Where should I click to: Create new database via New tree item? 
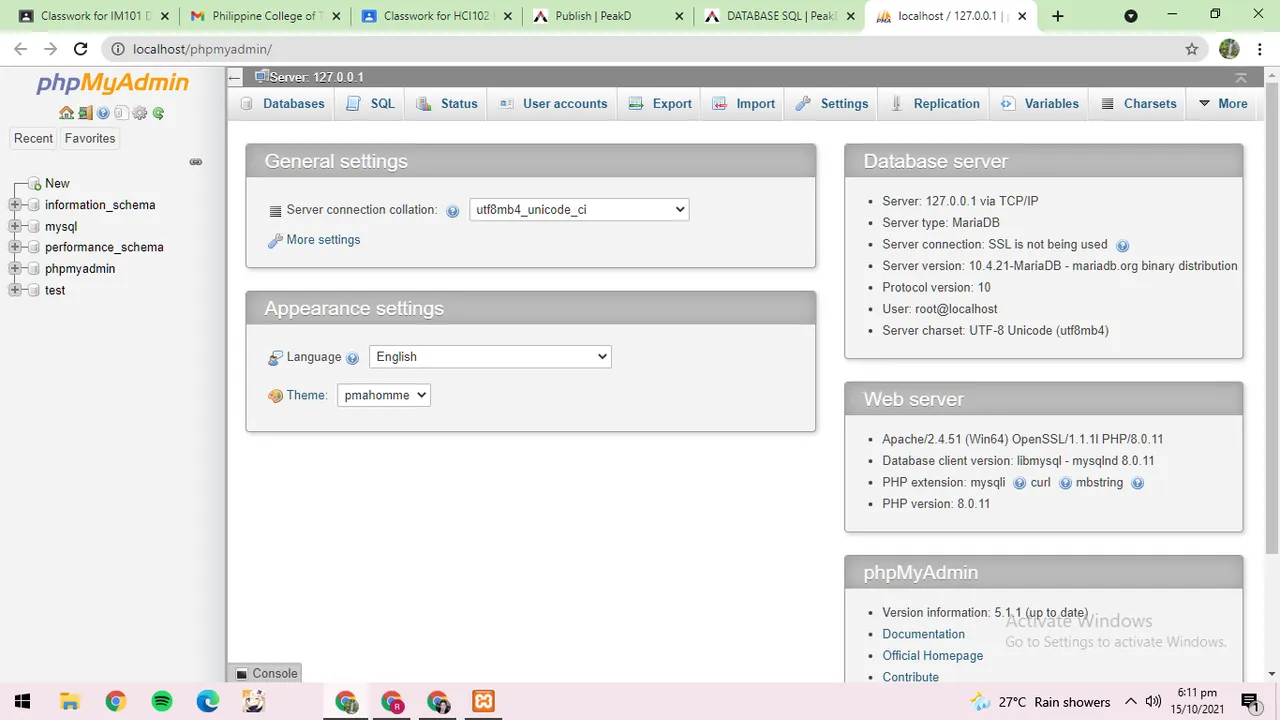pyautogui.click(x=57, y=184)
